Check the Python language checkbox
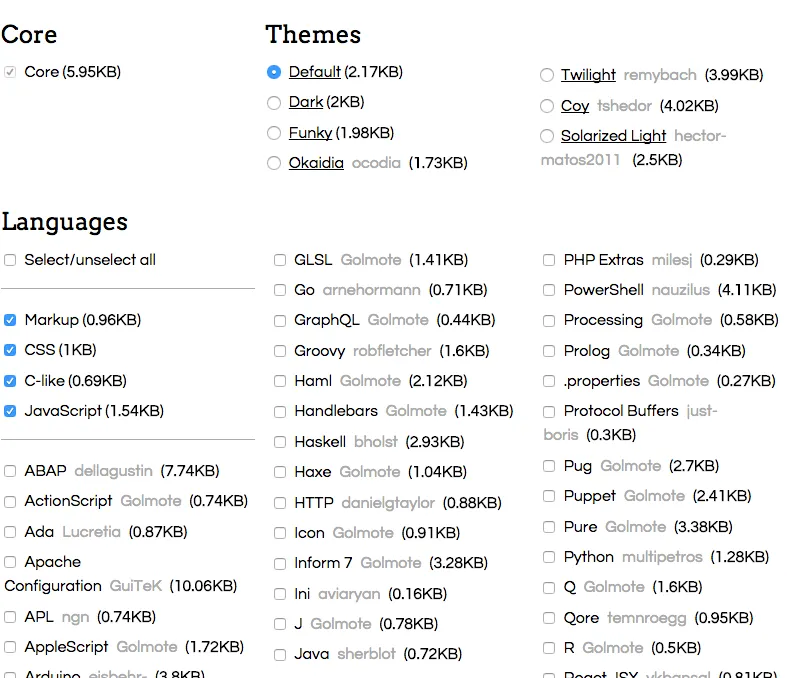Image resolution: width=787 pixels, height=678 pixels. click(549, 557)
